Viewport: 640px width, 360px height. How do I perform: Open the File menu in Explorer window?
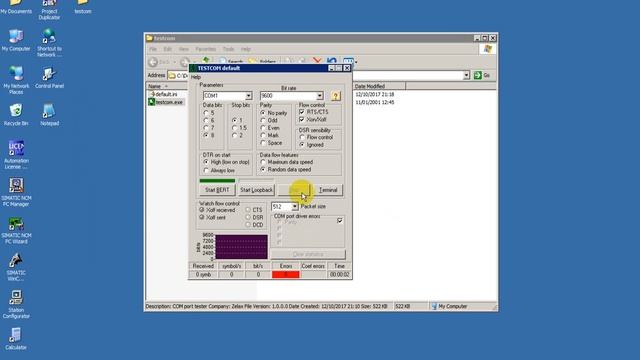153,49
